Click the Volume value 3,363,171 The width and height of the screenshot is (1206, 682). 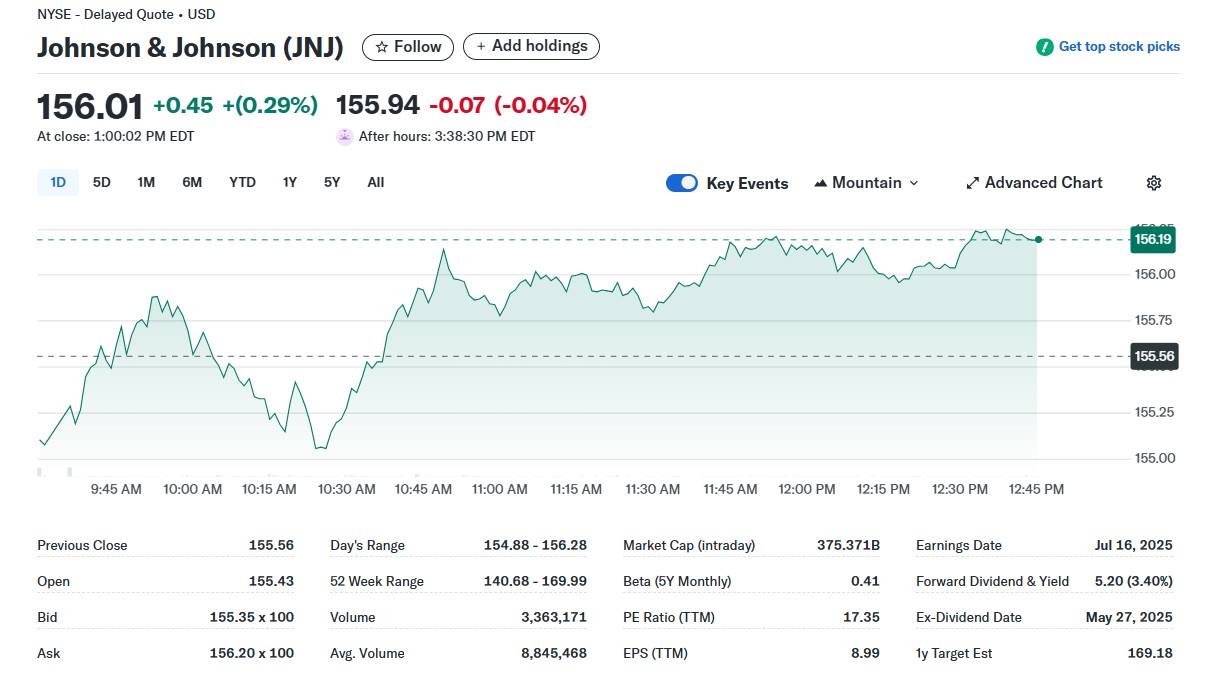[x=554, y=617]
